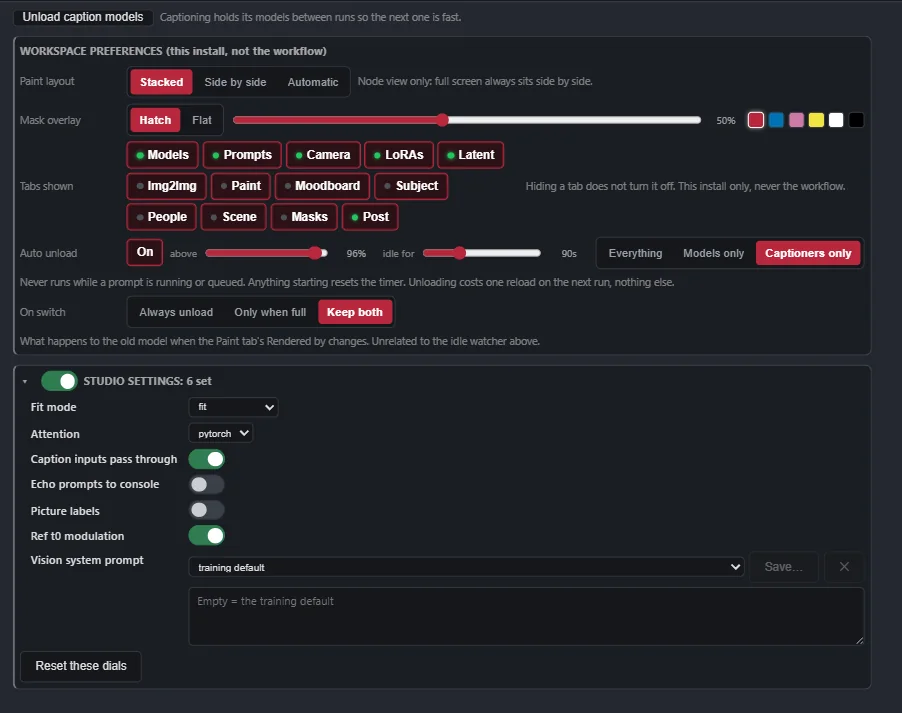Toggle the Models tab visibility
Screen dimensions: 902x713
click(x=162, y=155)
